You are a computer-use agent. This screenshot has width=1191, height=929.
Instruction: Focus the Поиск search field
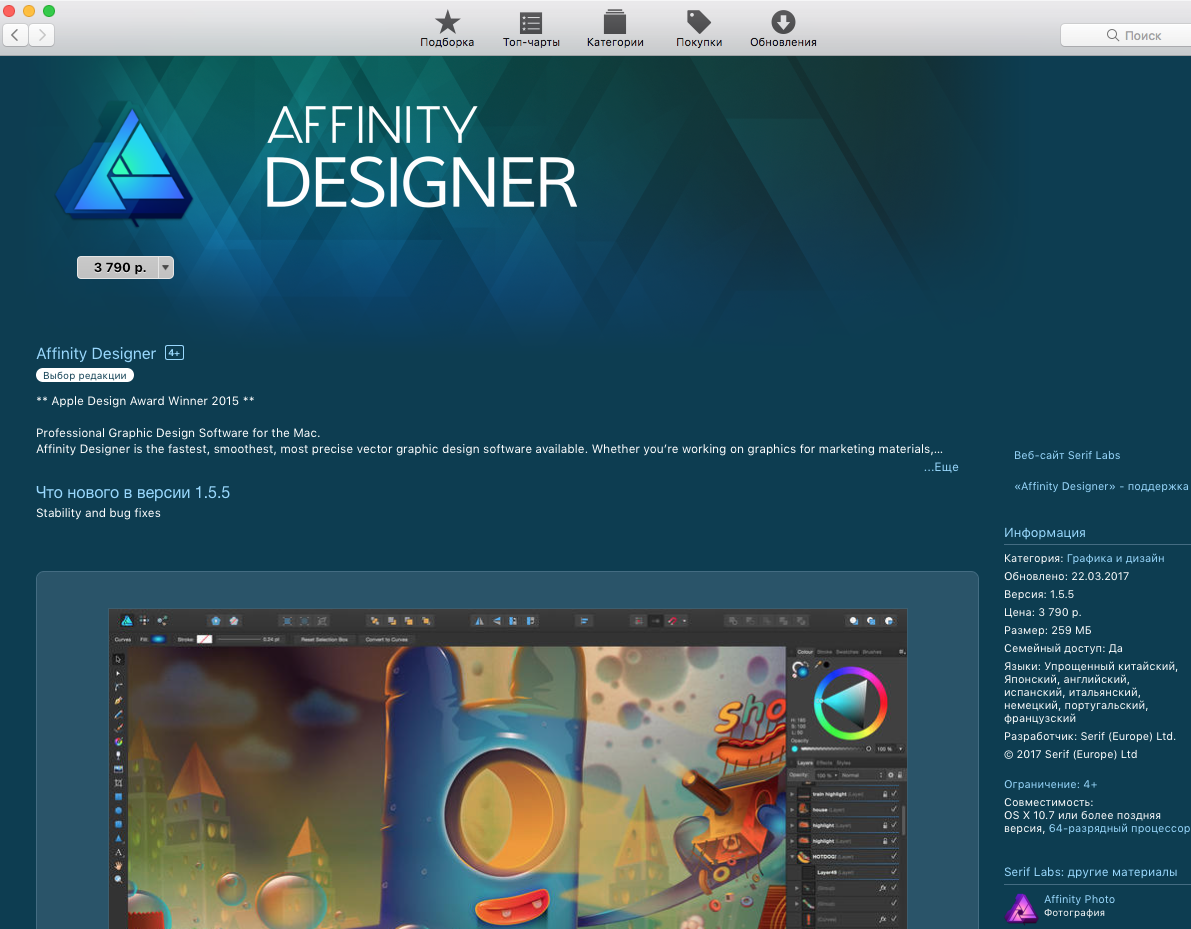(x=1127, y=35)
